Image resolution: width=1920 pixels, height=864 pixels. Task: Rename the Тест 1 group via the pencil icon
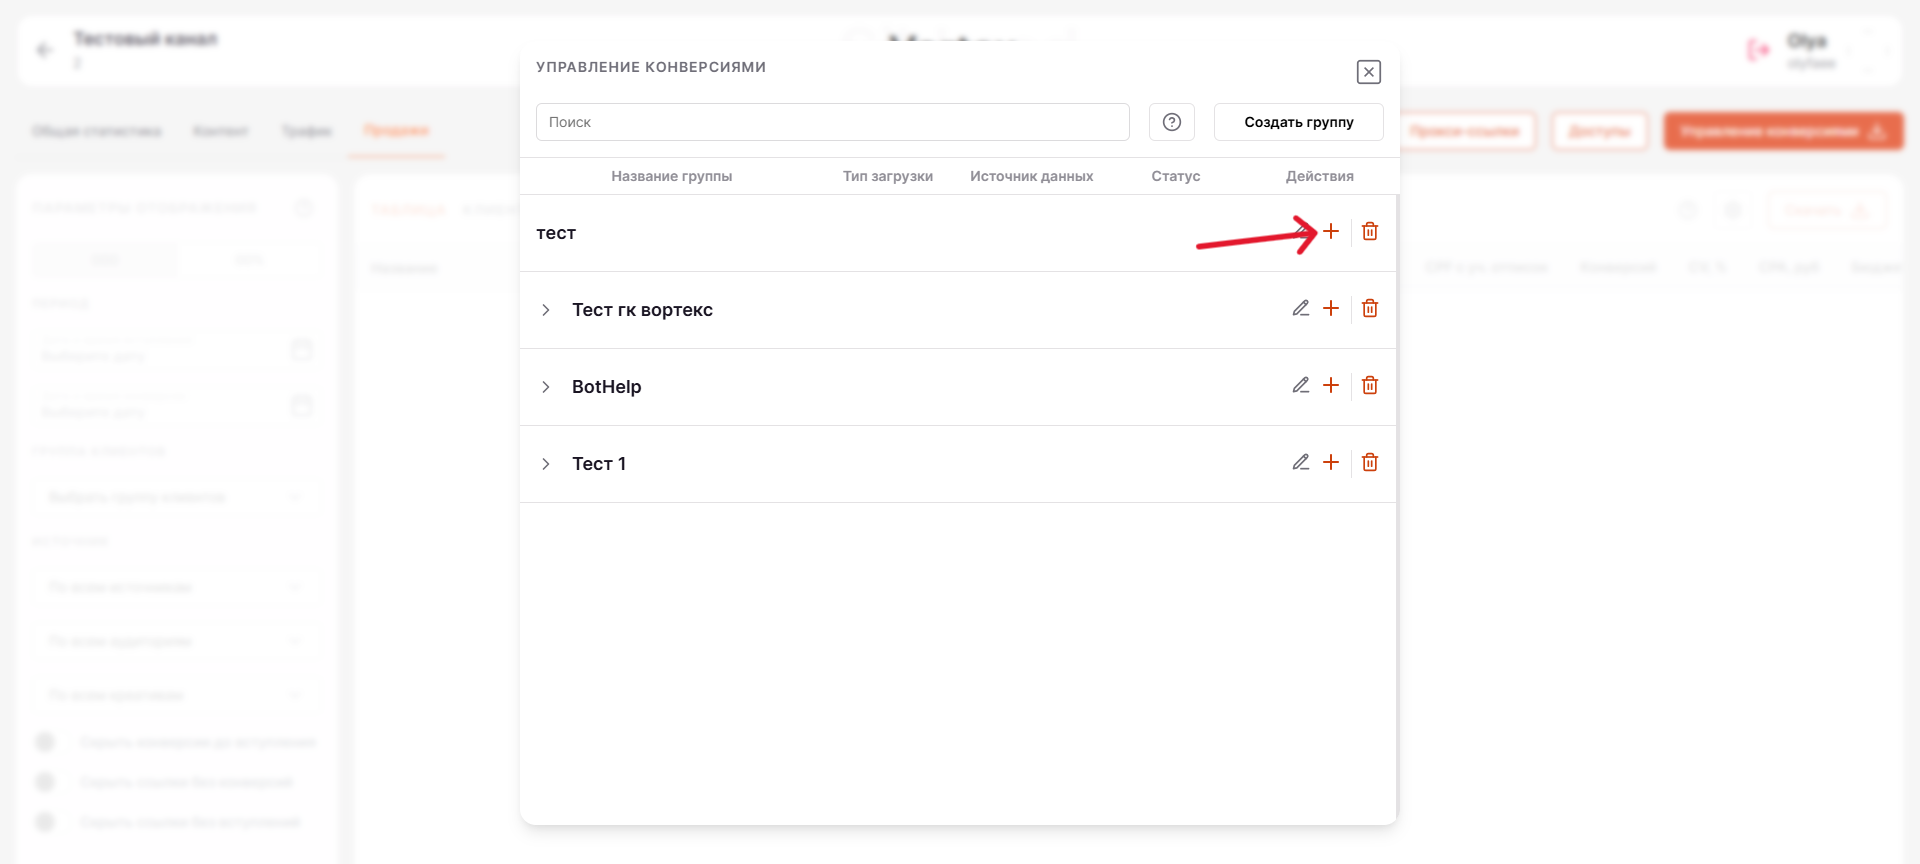click(1300, 462)
